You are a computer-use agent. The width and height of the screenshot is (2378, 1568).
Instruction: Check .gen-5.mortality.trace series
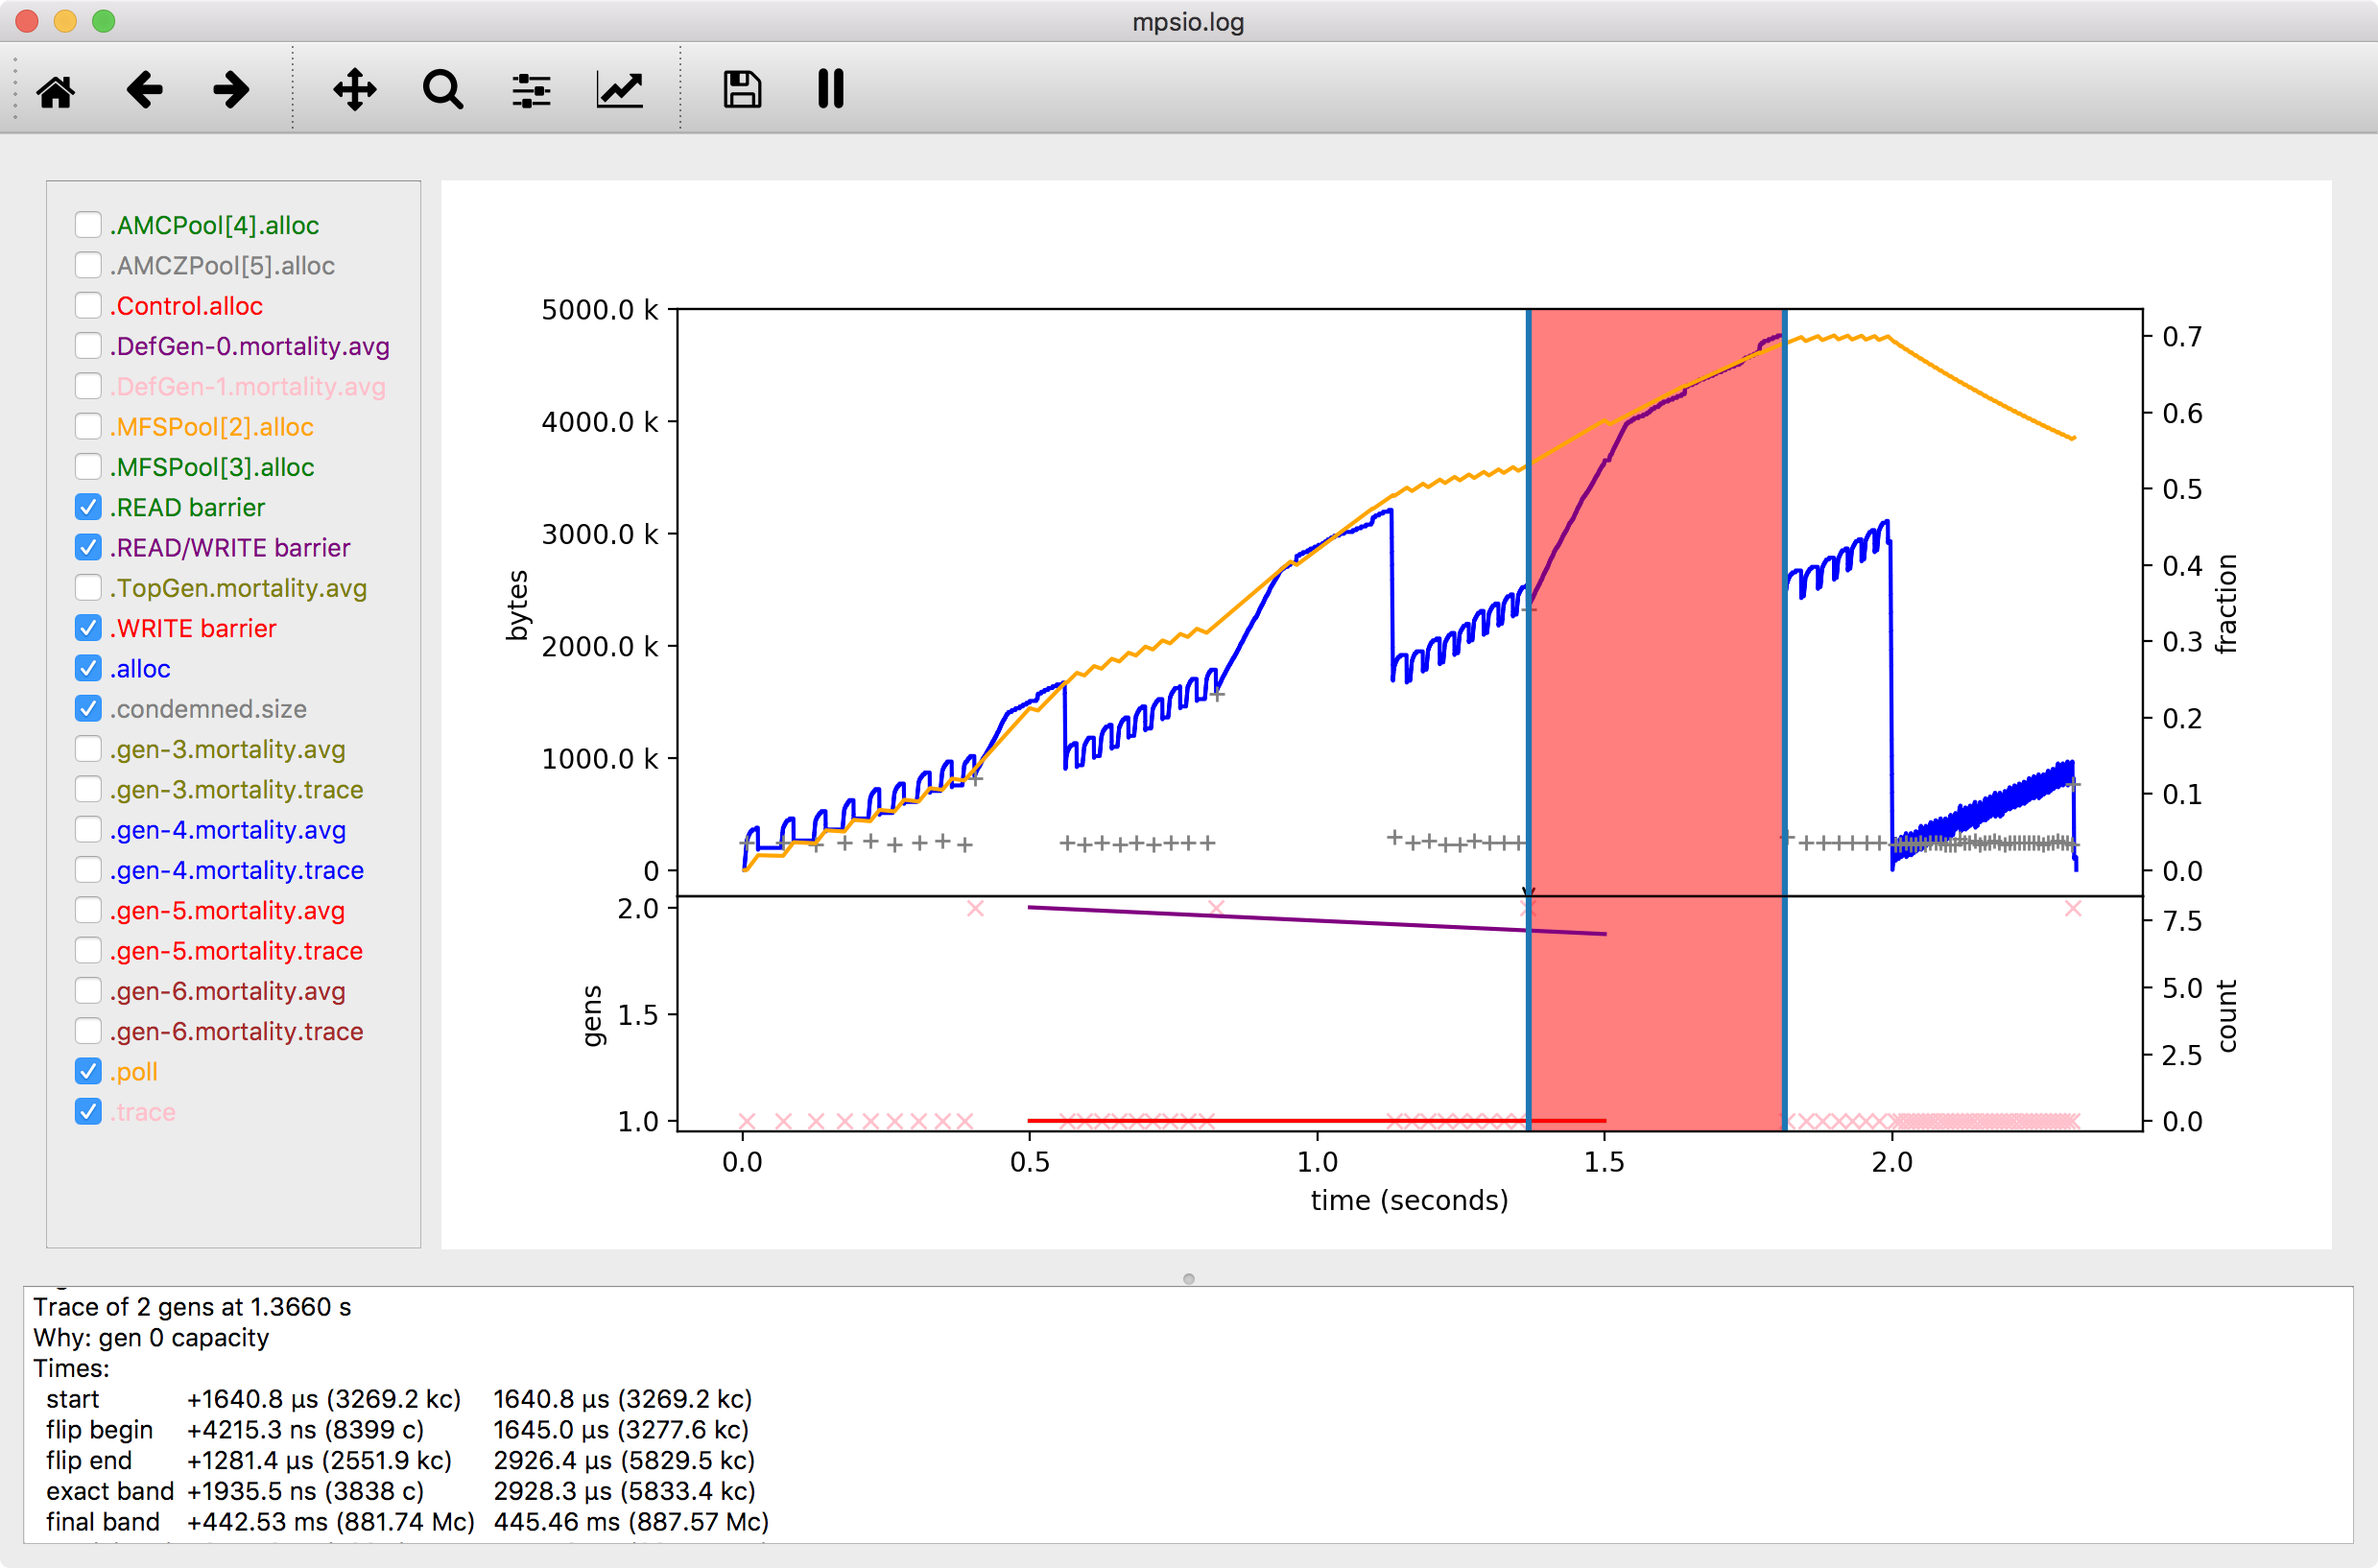click(x=88, y=951)
